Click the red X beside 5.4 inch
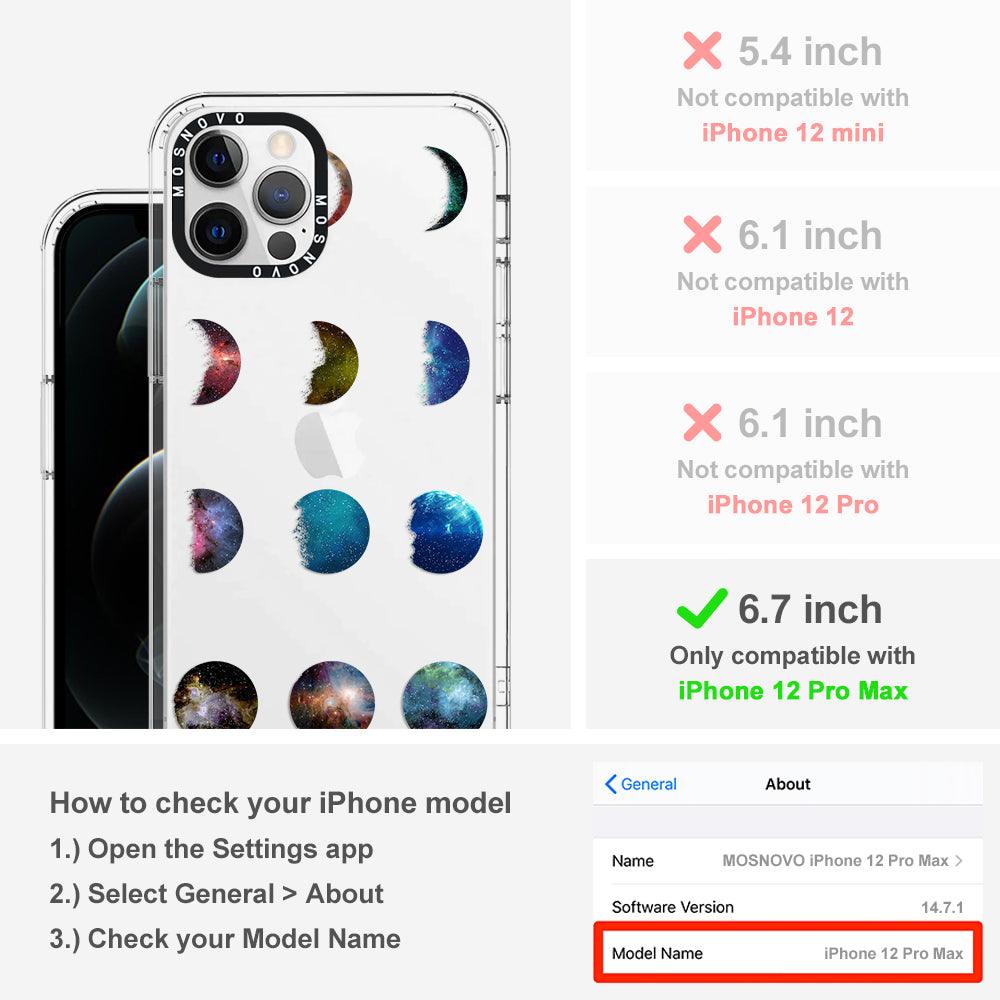Viewport: 1000px width, 1000px height. [x=702, y=50]
